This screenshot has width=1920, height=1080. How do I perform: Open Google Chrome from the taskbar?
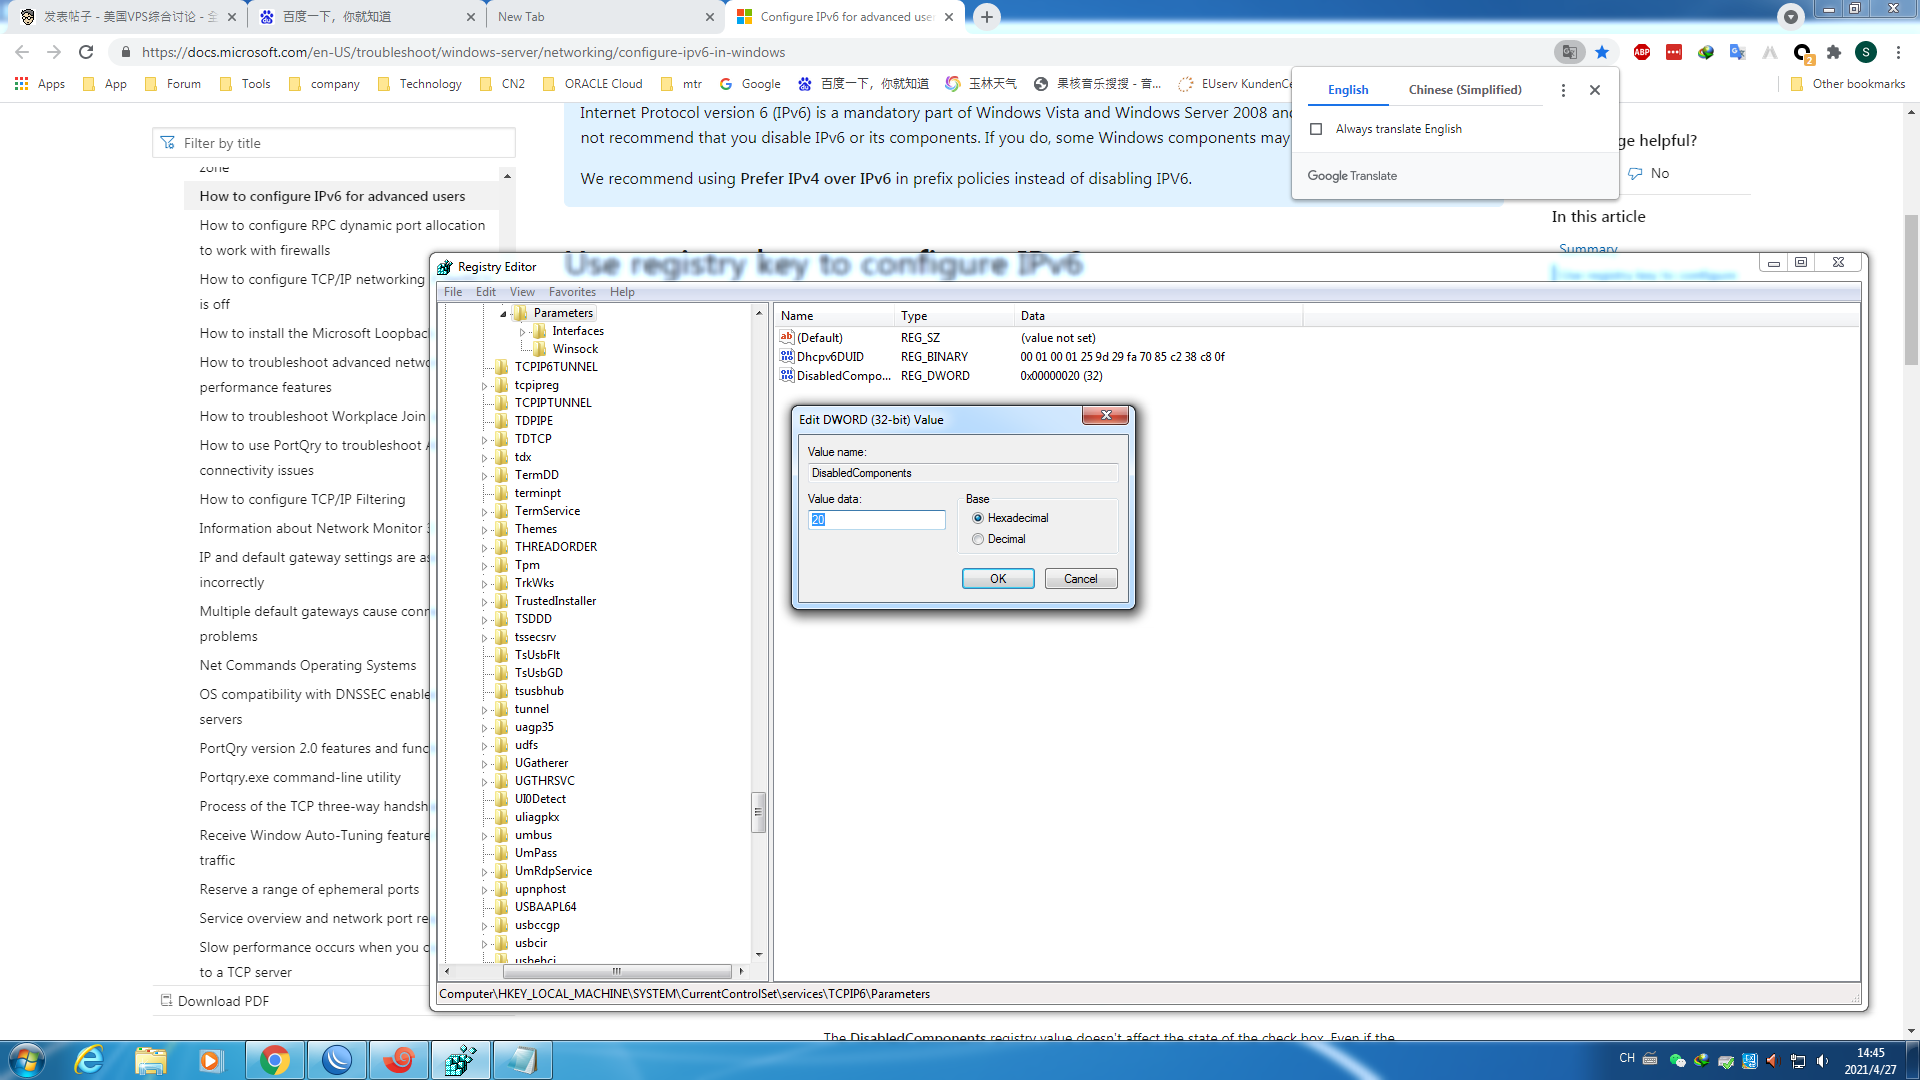click(274, 1060)
